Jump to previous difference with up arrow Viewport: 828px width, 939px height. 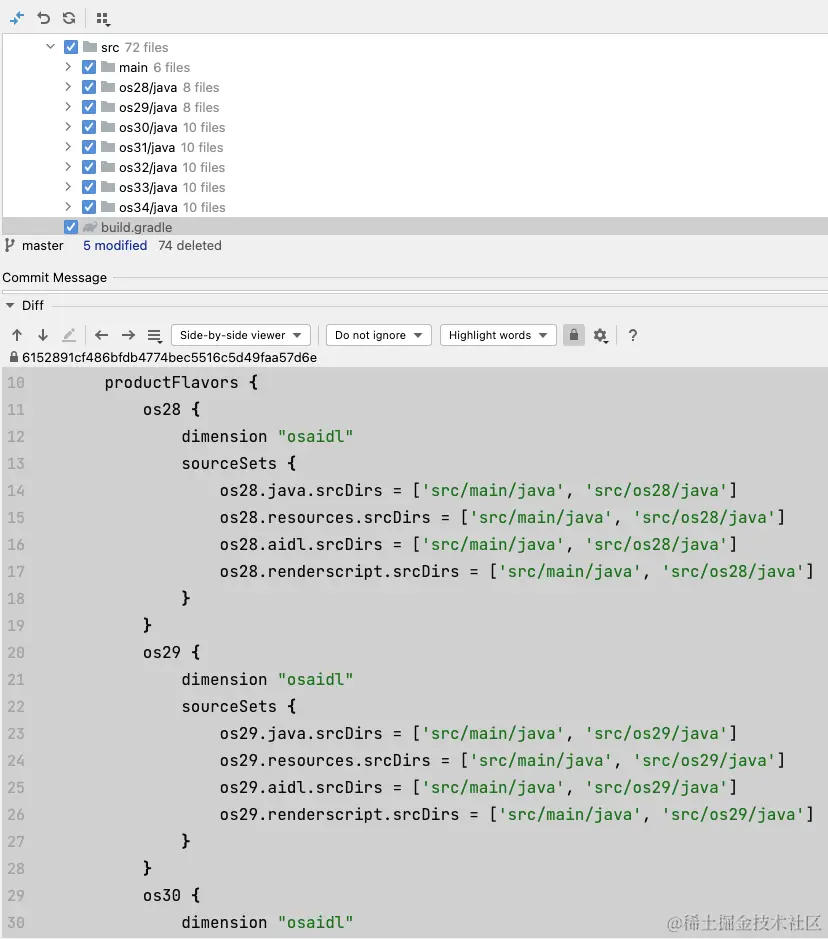pyautogui.click(x=17, y=335)
